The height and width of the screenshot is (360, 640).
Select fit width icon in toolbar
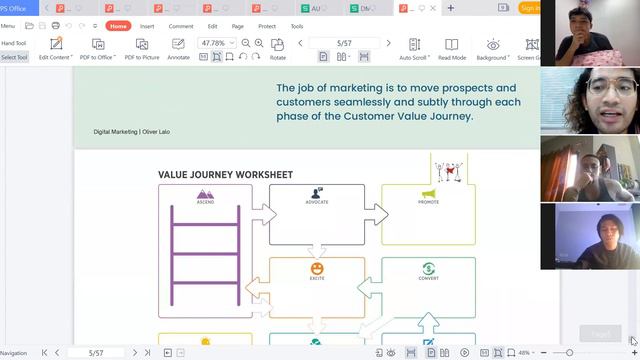229,57
